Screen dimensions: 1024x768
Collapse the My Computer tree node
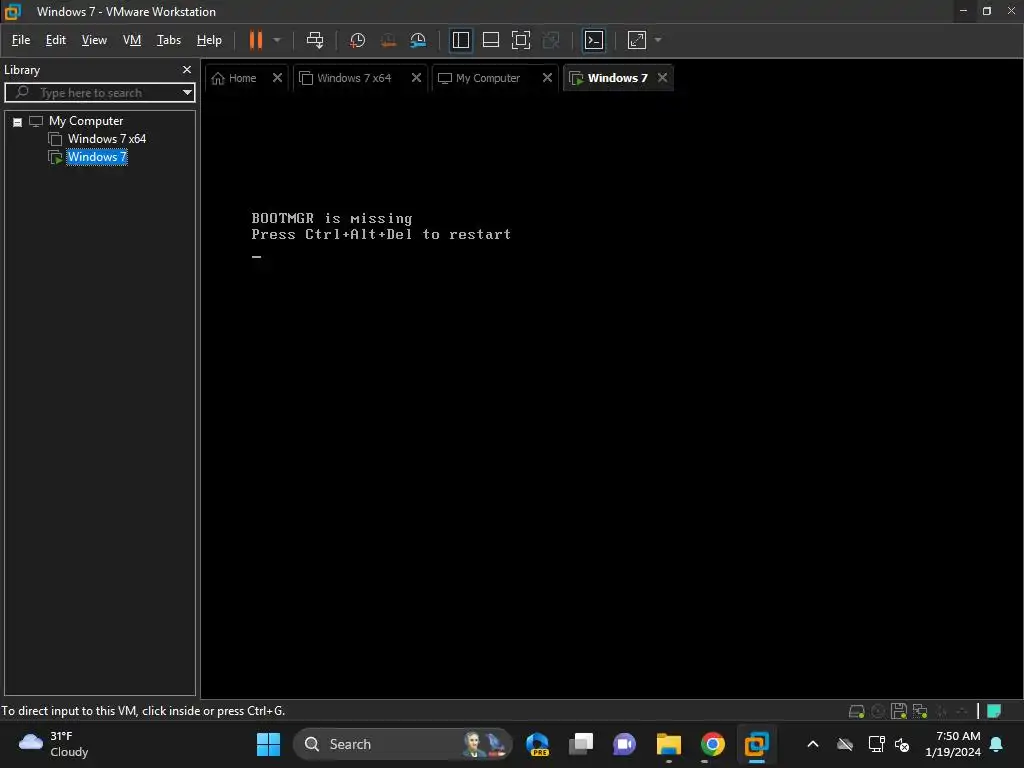pyautogui.click(x=18, y=121)
